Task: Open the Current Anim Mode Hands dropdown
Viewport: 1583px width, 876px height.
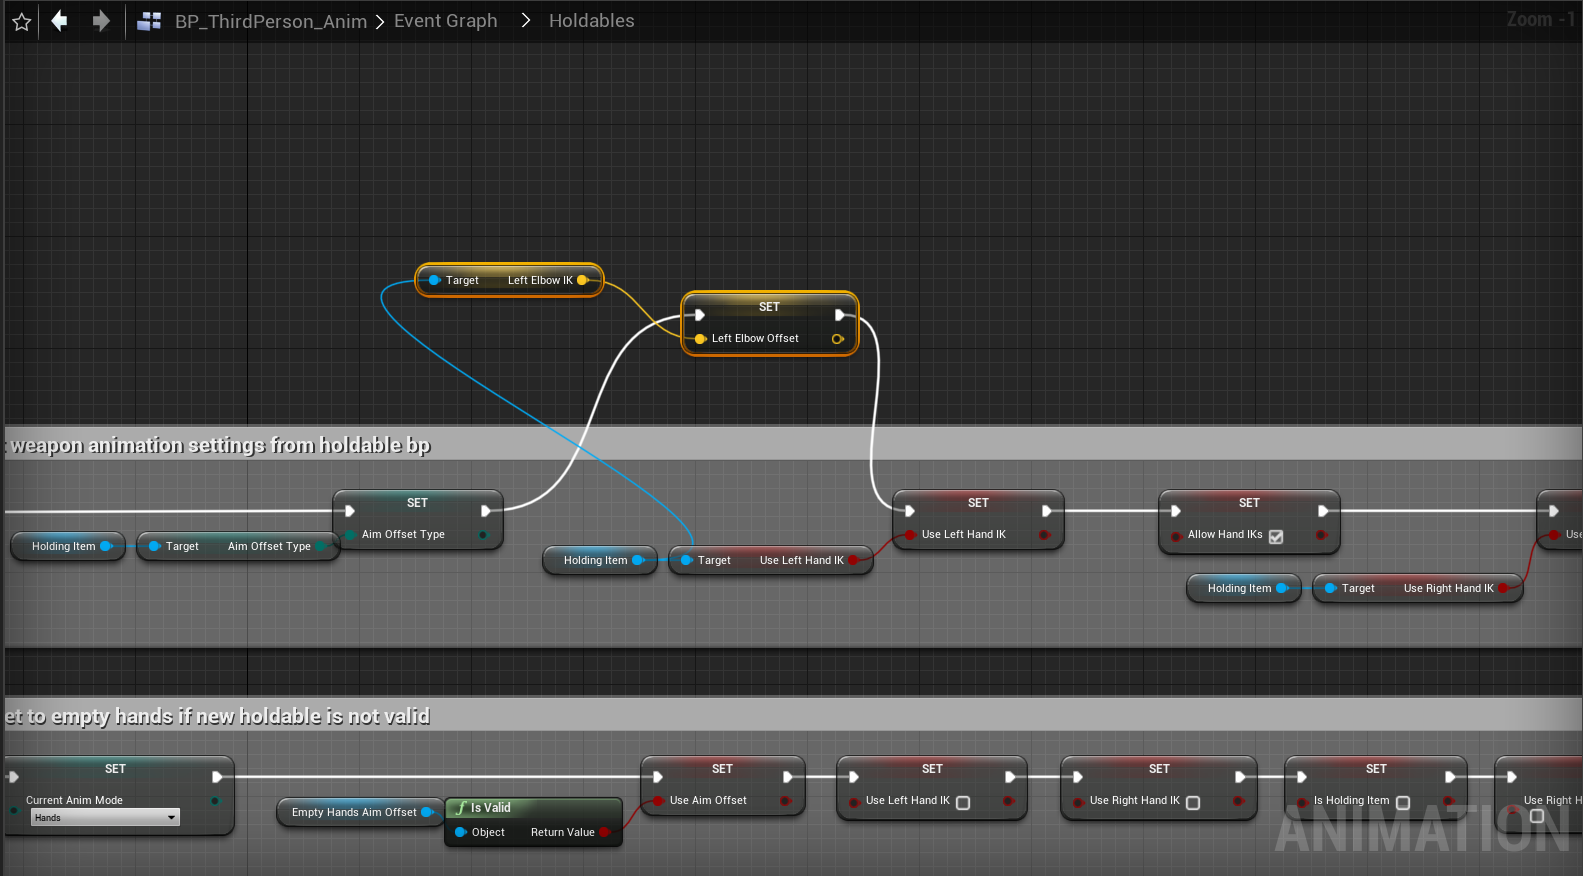Action: pyautogui.click(x=105, y=818)
